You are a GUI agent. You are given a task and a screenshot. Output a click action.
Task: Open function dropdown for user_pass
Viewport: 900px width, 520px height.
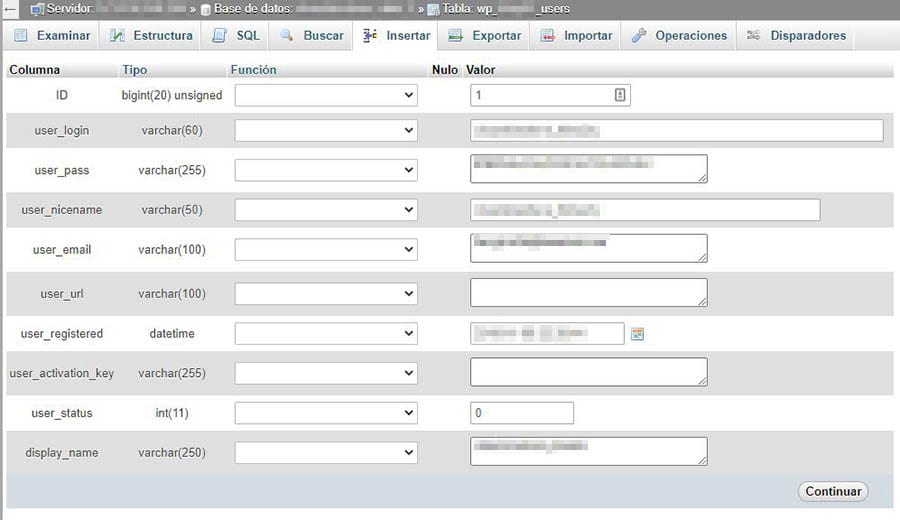326,171
